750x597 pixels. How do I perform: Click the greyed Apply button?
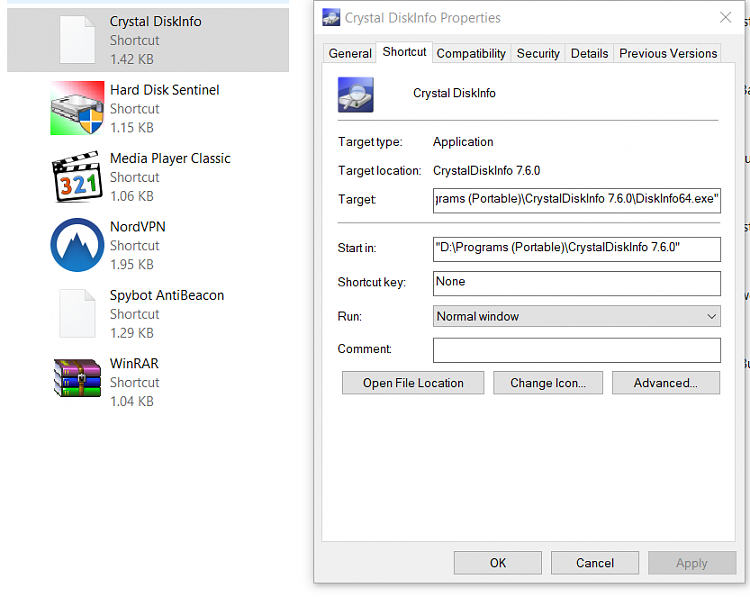[x=692, y=563]
